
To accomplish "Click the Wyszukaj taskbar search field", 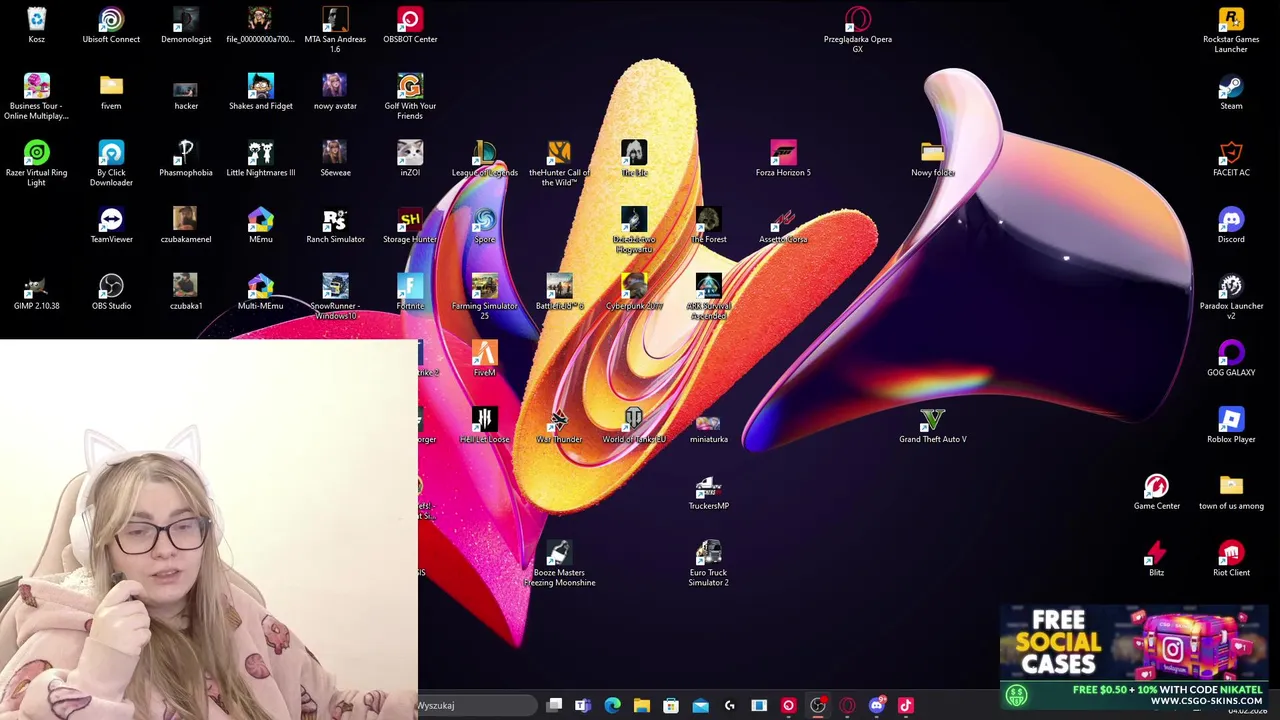I will (478, 705).
